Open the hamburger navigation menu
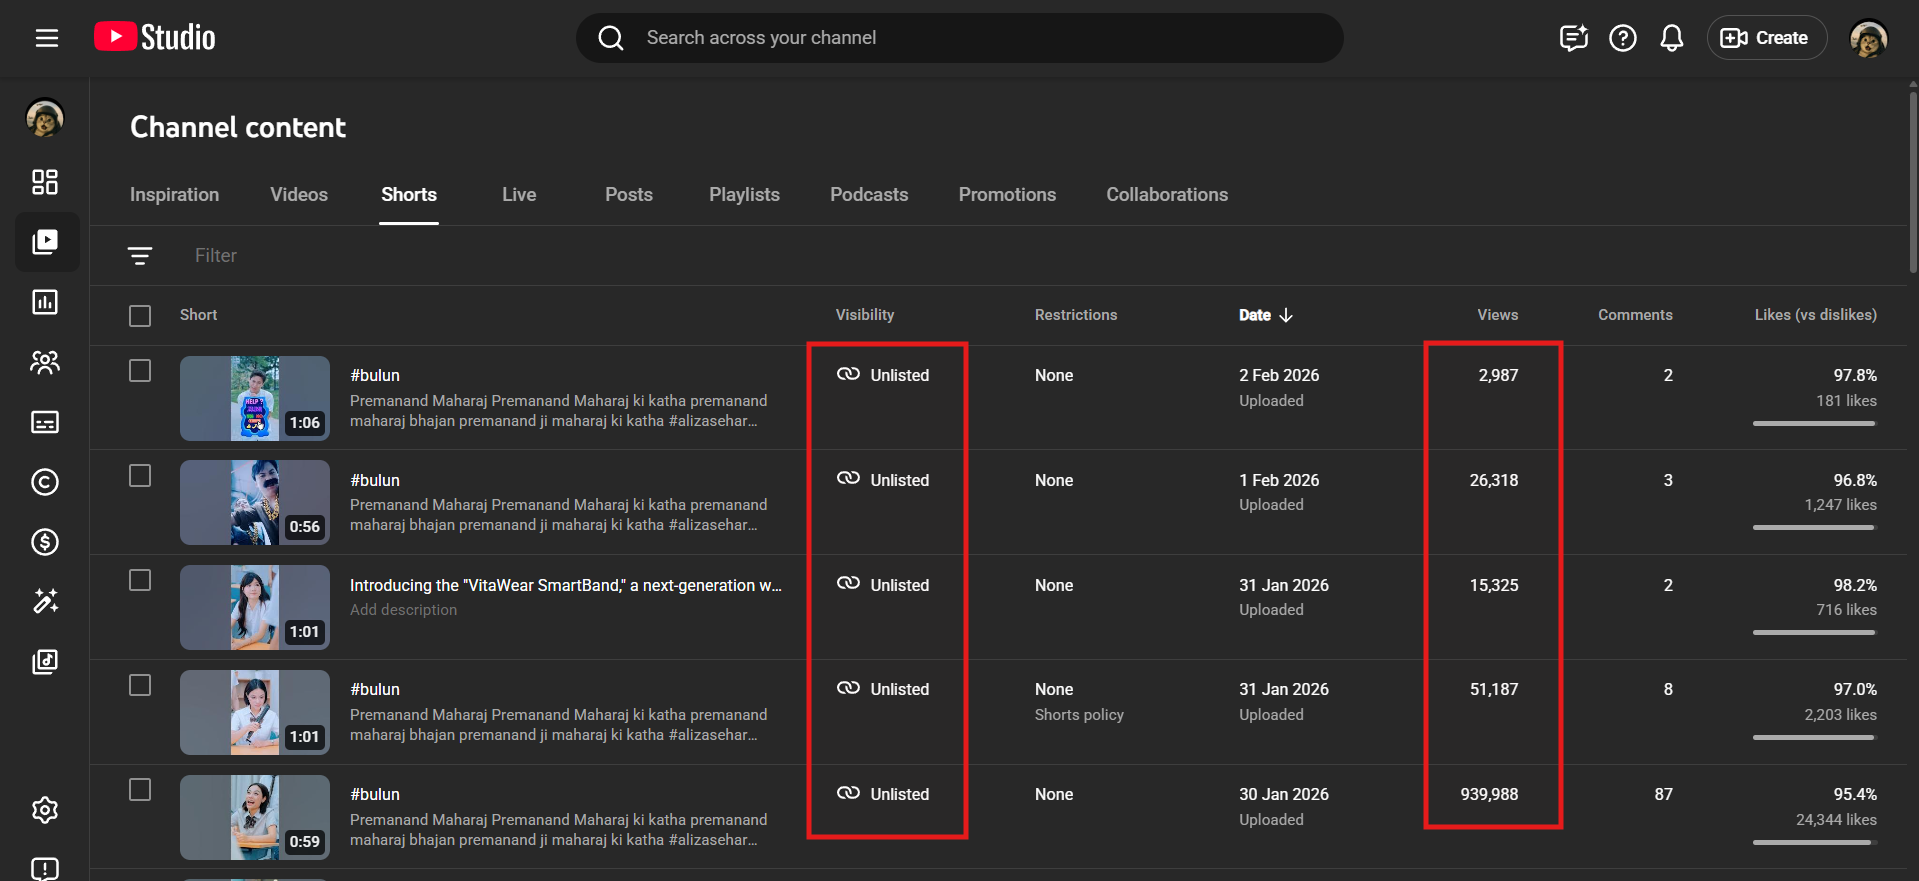This screenshot has height=881, width=1919. (x=46, y=38)
